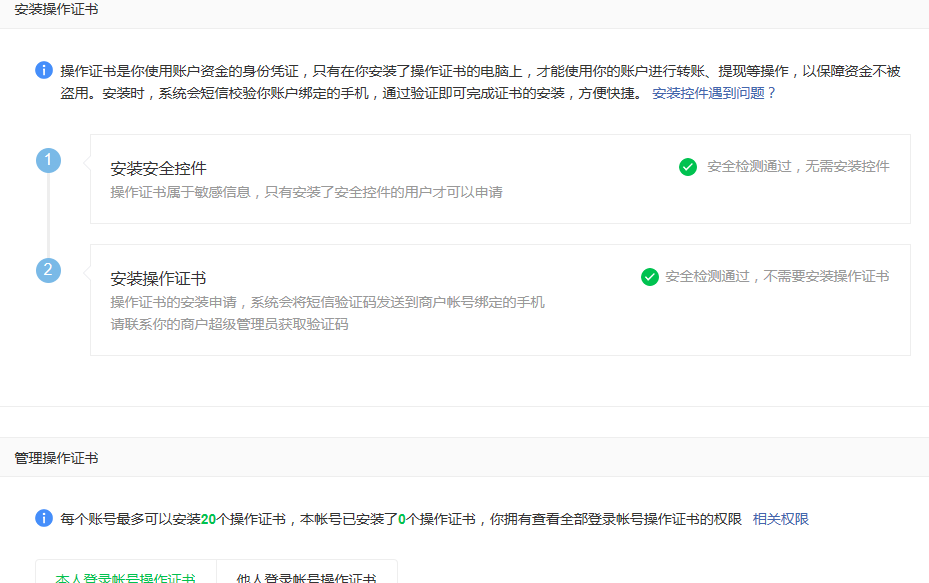Click the 安全检测通过，不需要安装操作证书 status text
This screenshot has width=929, height=583.
click(x=776, y=277)
